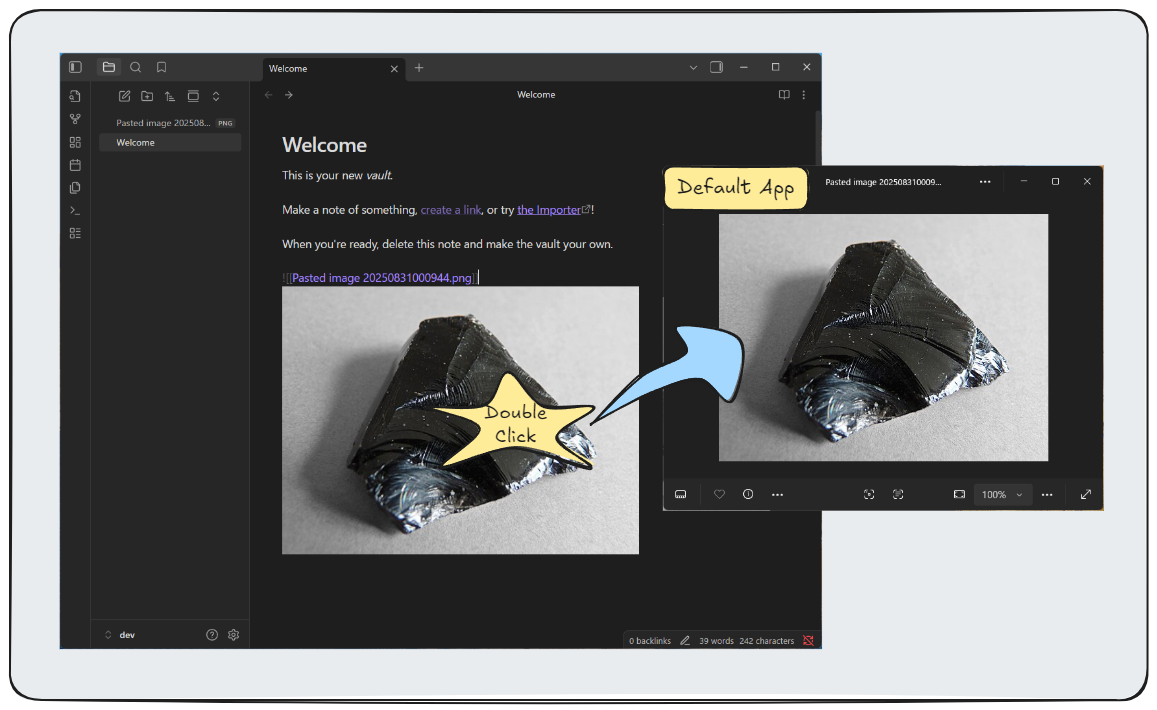Follow the 'create a link' link
This screenshot has width=1157, height=710.
451,210
